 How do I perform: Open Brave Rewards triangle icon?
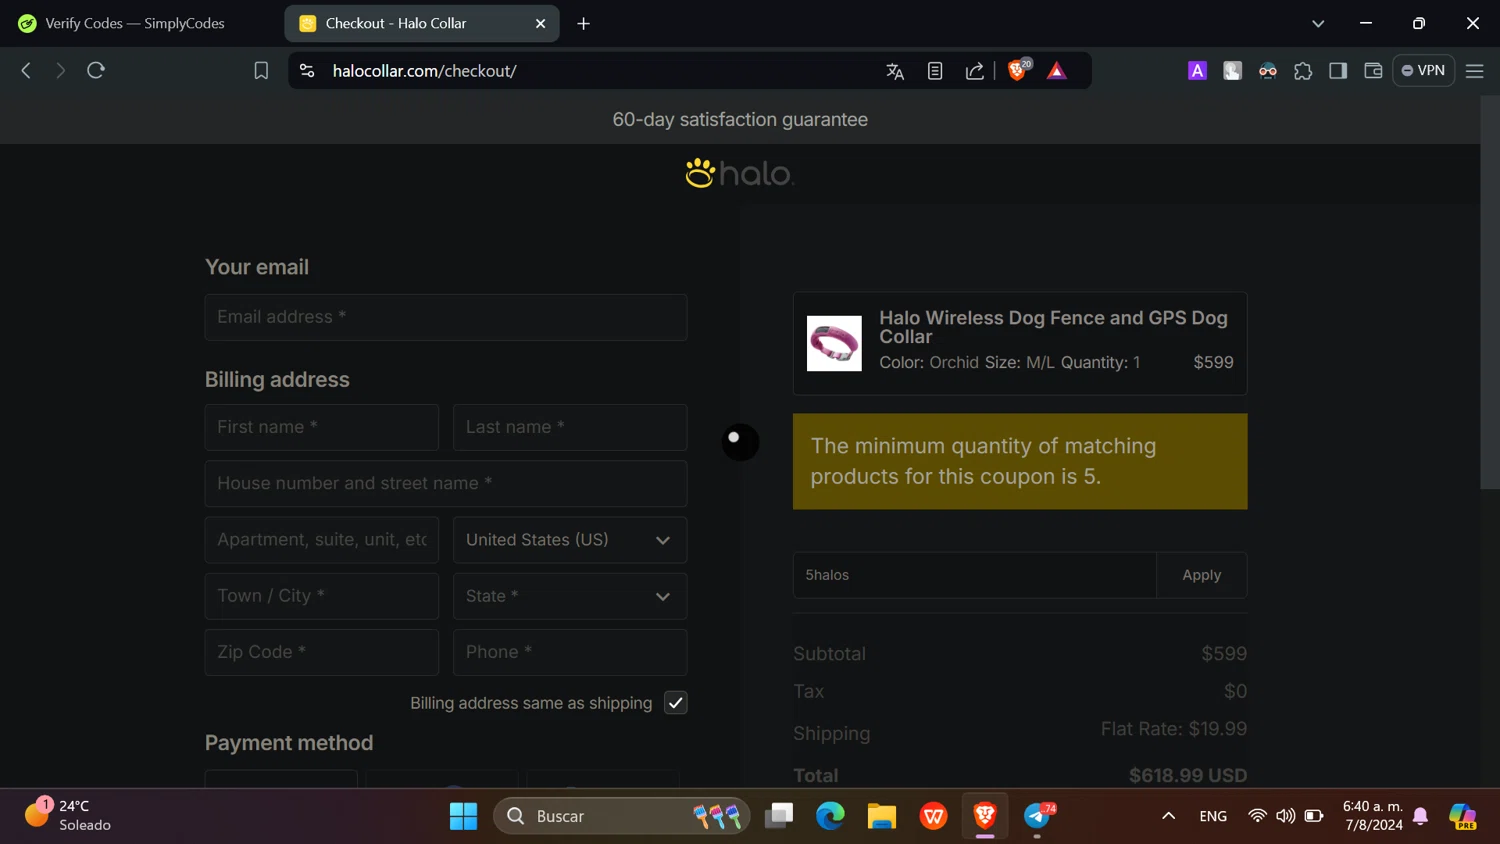1057,71
